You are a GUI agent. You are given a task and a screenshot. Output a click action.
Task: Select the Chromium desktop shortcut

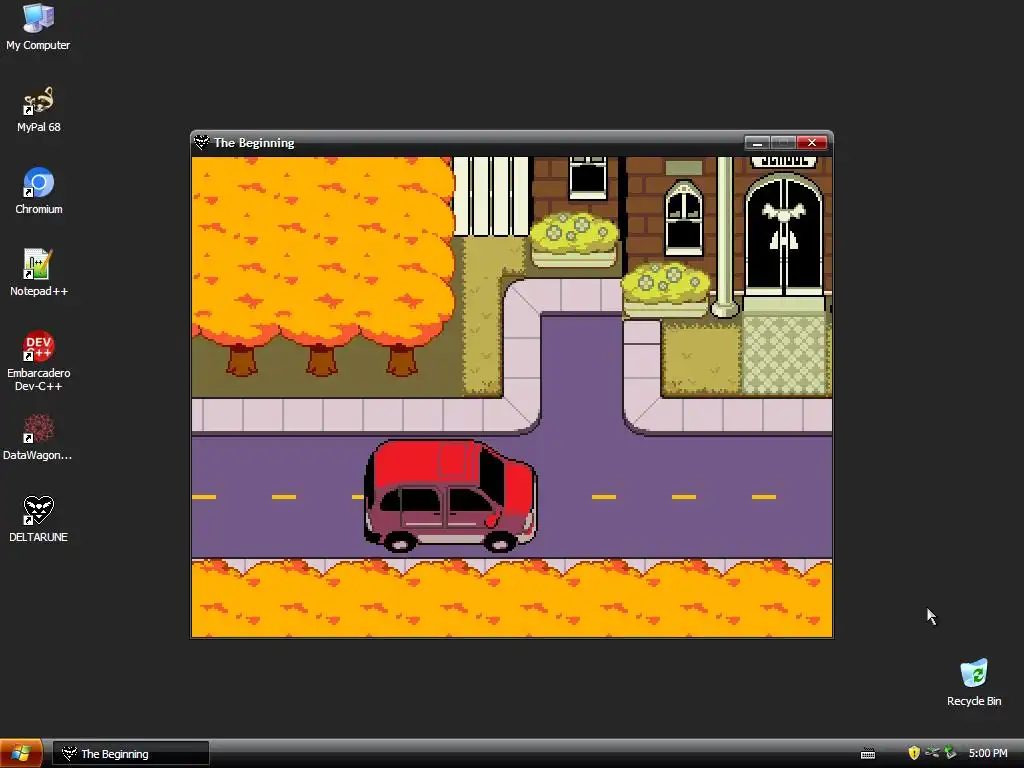click(x=38, y=191)
